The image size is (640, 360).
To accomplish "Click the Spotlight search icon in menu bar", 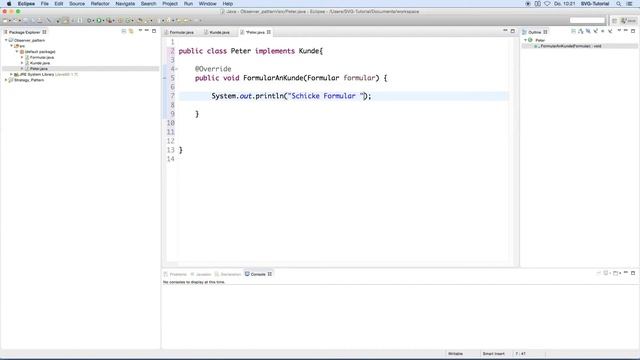I will (x=619, y=4).
